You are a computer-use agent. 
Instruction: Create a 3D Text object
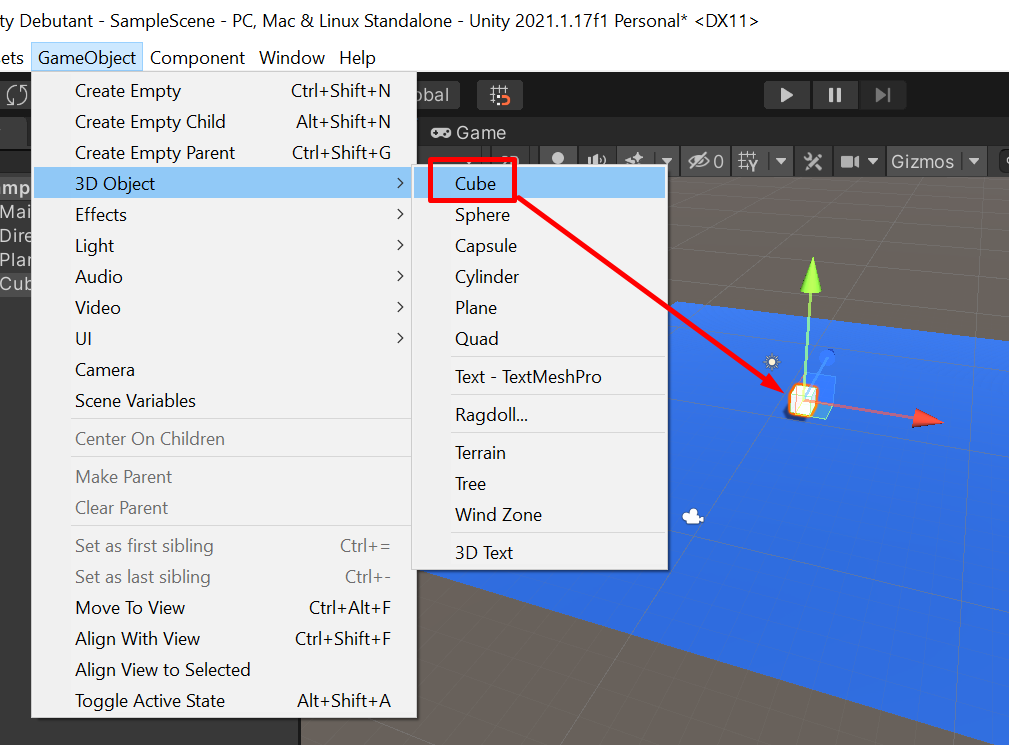point(539,552)
